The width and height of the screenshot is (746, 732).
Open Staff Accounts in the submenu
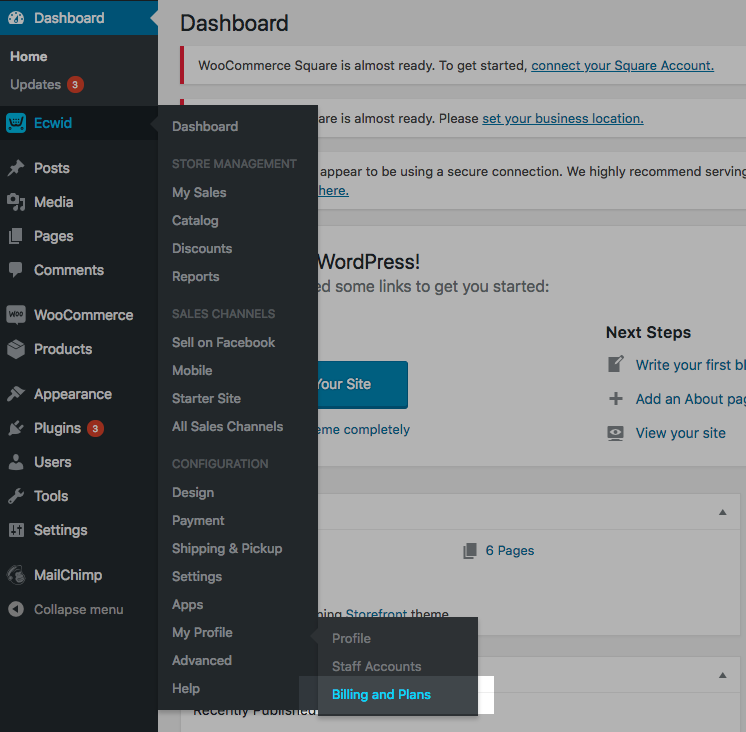pyautogui.click(x=376, y=666)
